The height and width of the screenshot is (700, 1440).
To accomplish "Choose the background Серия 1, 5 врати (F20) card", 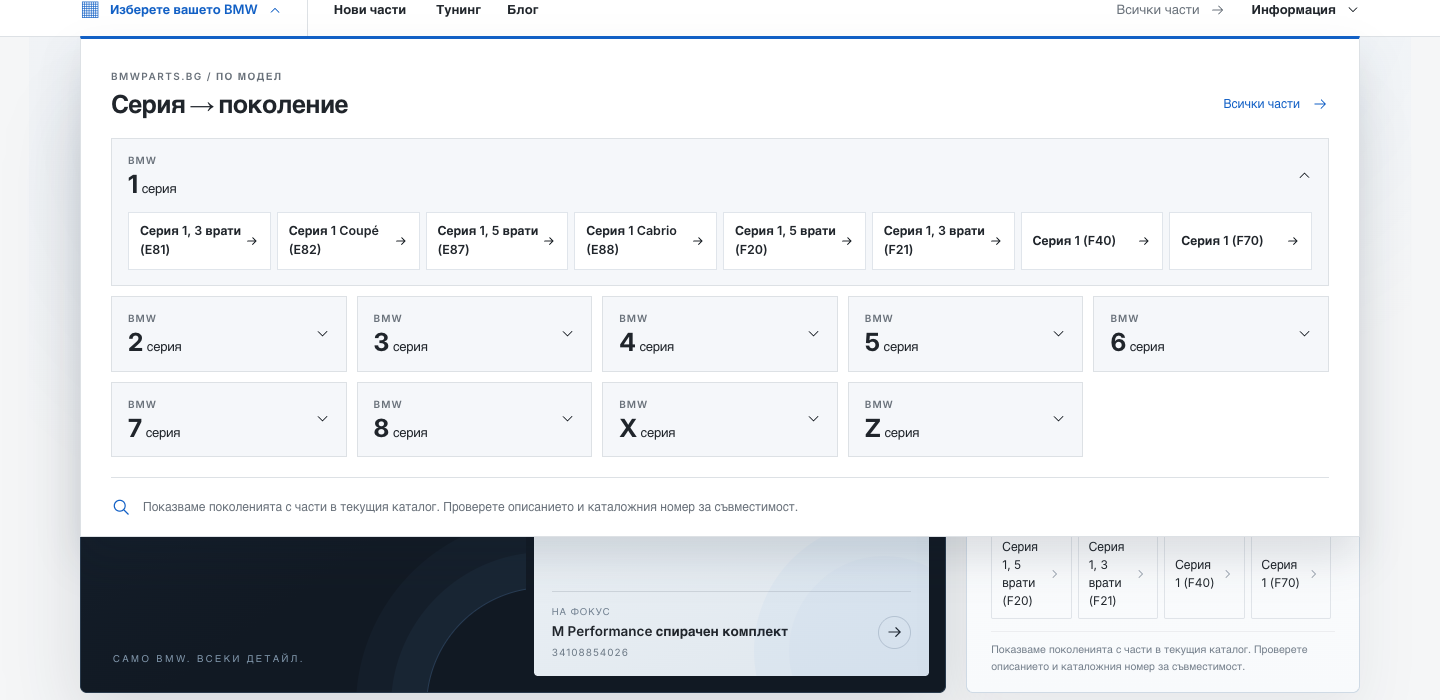I will 1031,577.
